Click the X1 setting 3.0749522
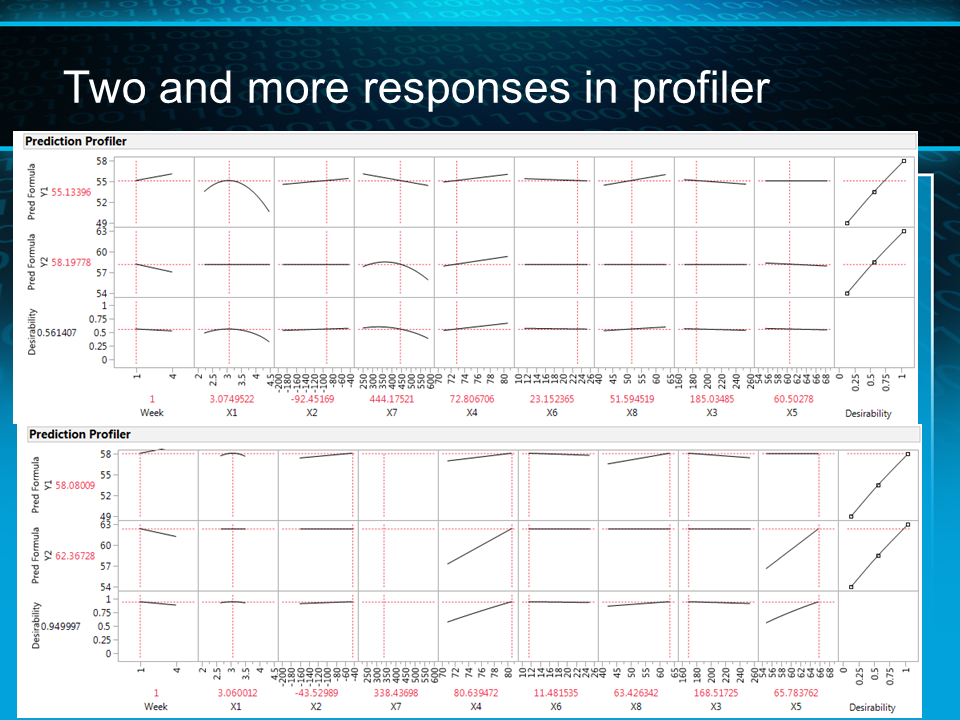 (231, 399)
